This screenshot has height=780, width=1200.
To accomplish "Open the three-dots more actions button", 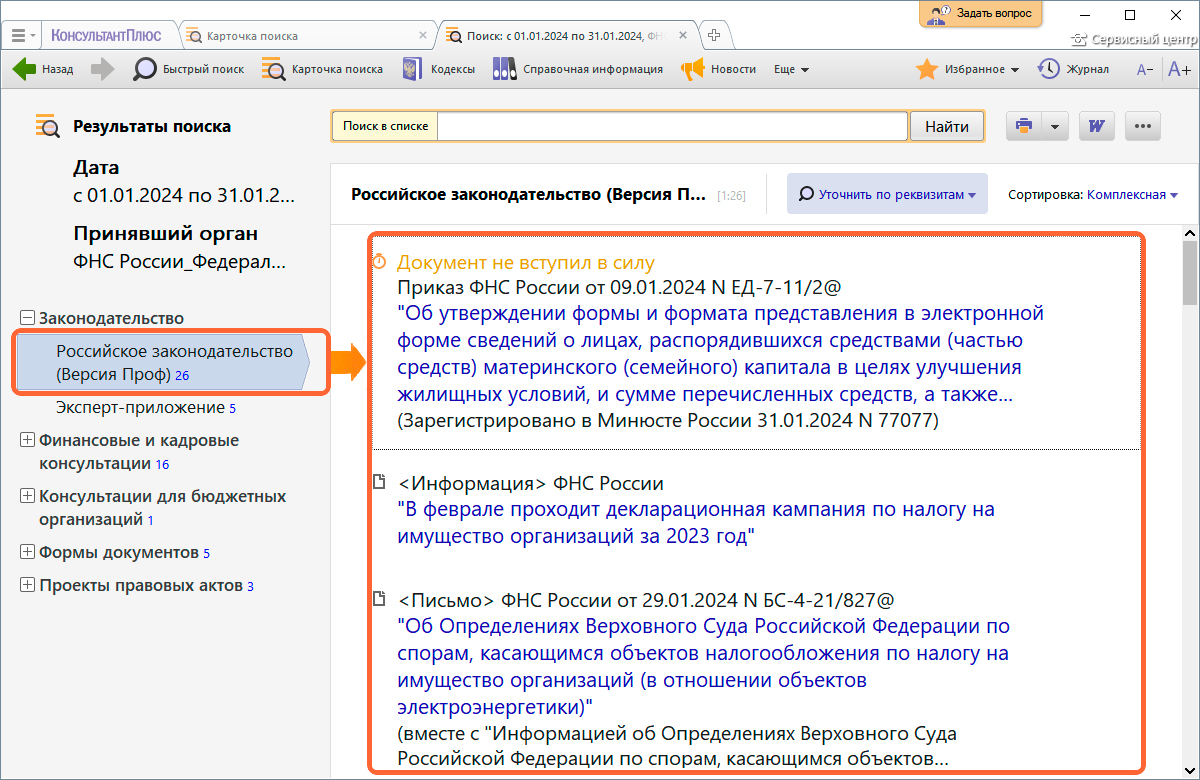I will 1143,127.
